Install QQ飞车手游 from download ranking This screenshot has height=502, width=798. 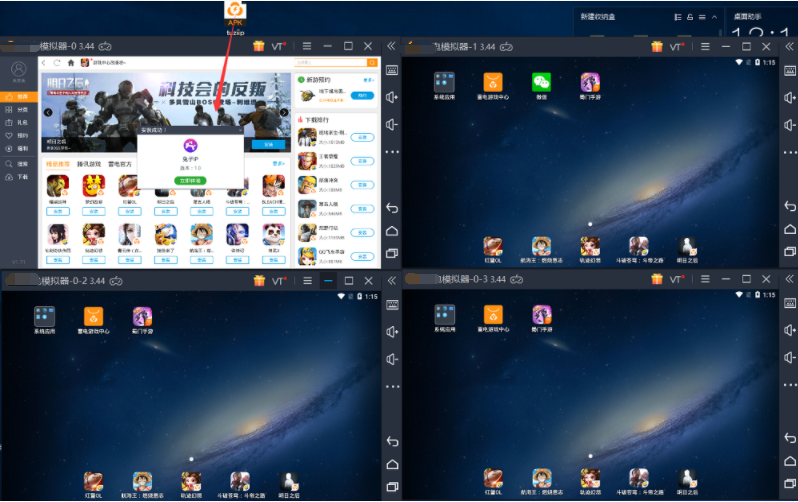(x=362, y=257)
